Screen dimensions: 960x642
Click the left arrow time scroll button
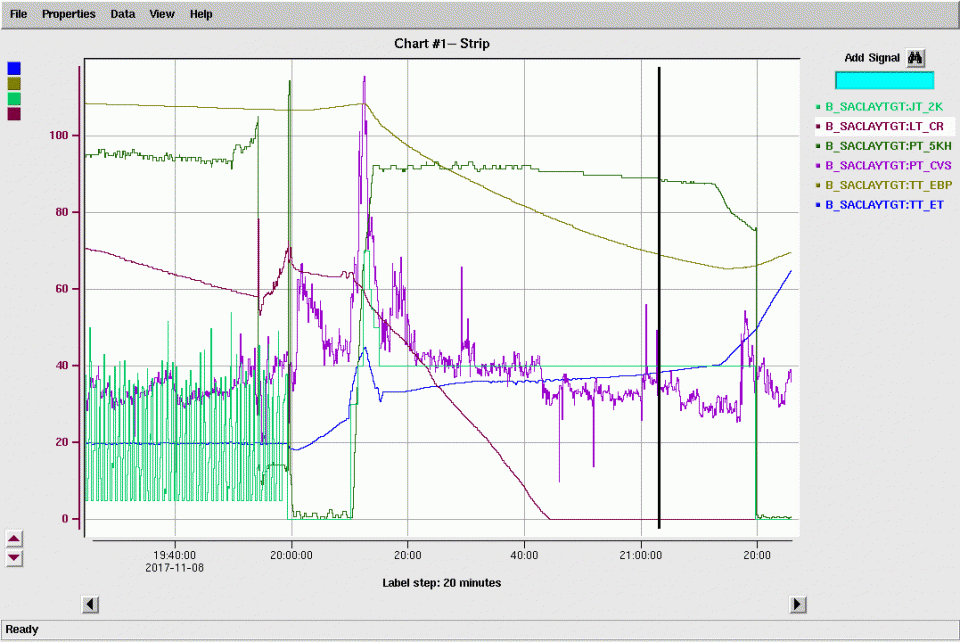[x=90, y=605]
